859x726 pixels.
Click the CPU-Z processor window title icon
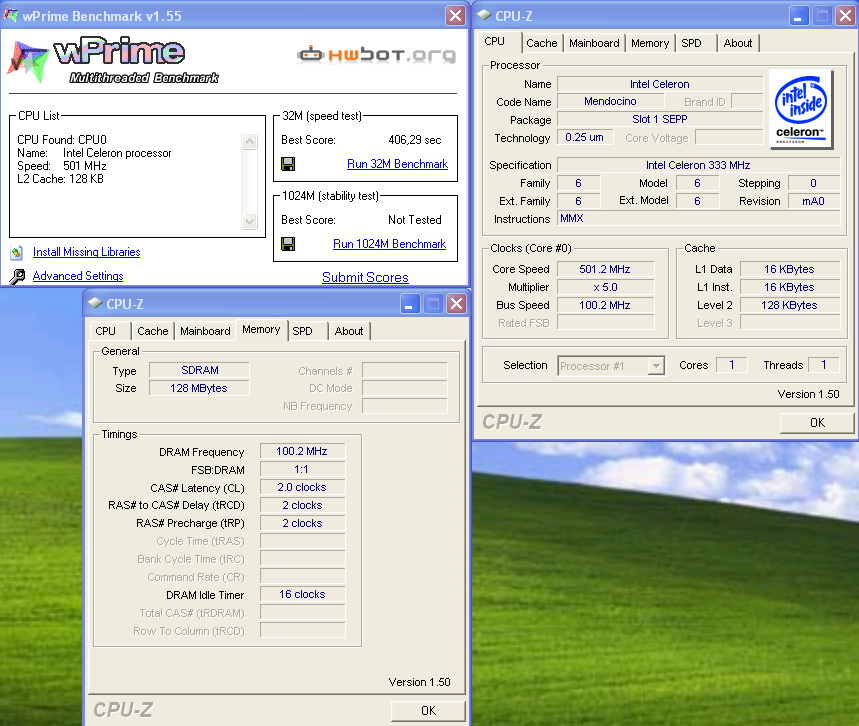click(x=484, y=15)
